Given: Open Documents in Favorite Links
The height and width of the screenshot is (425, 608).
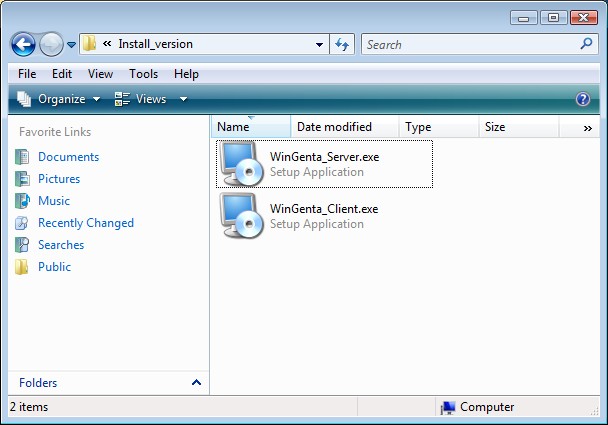Looking at the screenshot, I should 68,157.
